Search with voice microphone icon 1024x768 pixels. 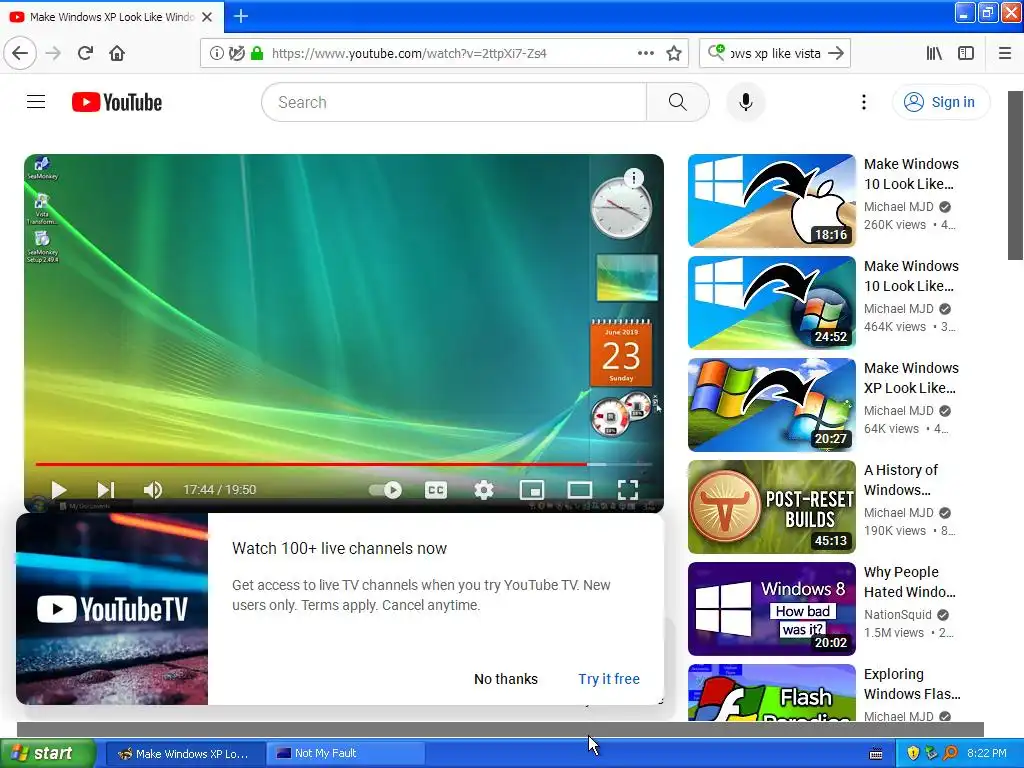tap(745, 102)
